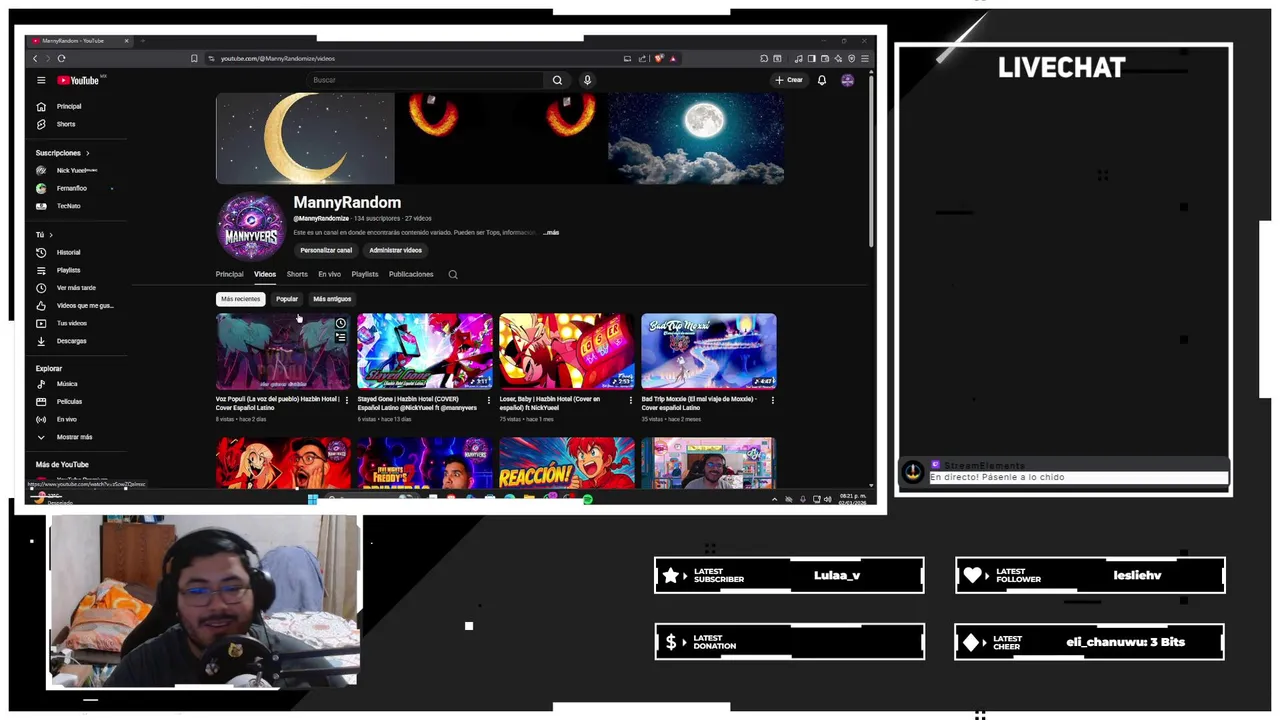Screen dimensions: 1280x720
Task: Click the Buscar search field
Action: 427,80
